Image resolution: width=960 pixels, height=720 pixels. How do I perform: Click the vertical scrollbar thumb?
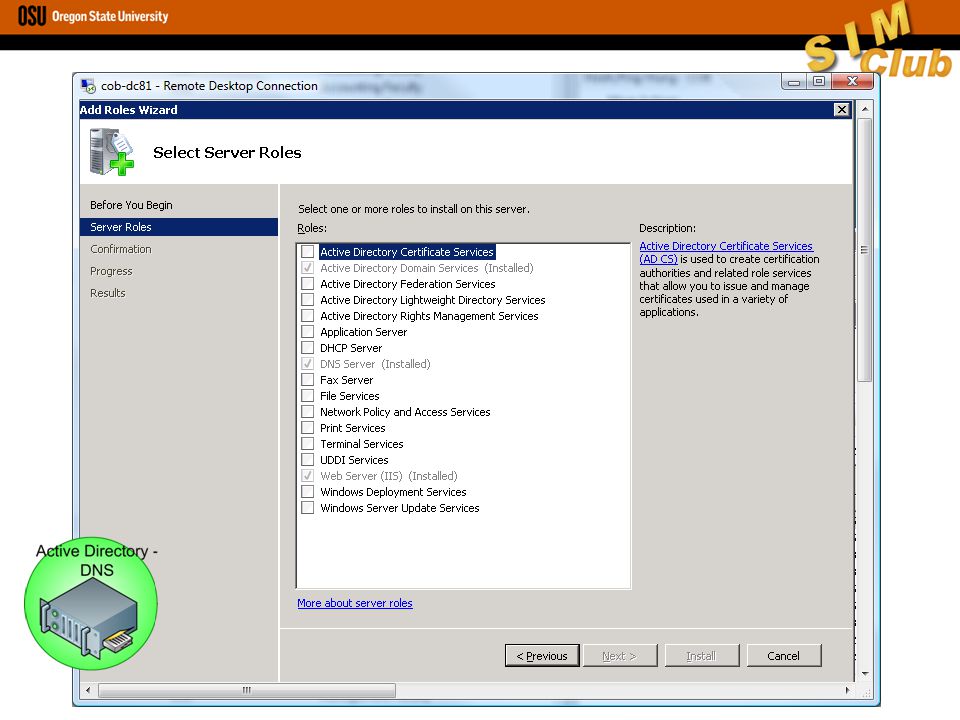(864, 250)
